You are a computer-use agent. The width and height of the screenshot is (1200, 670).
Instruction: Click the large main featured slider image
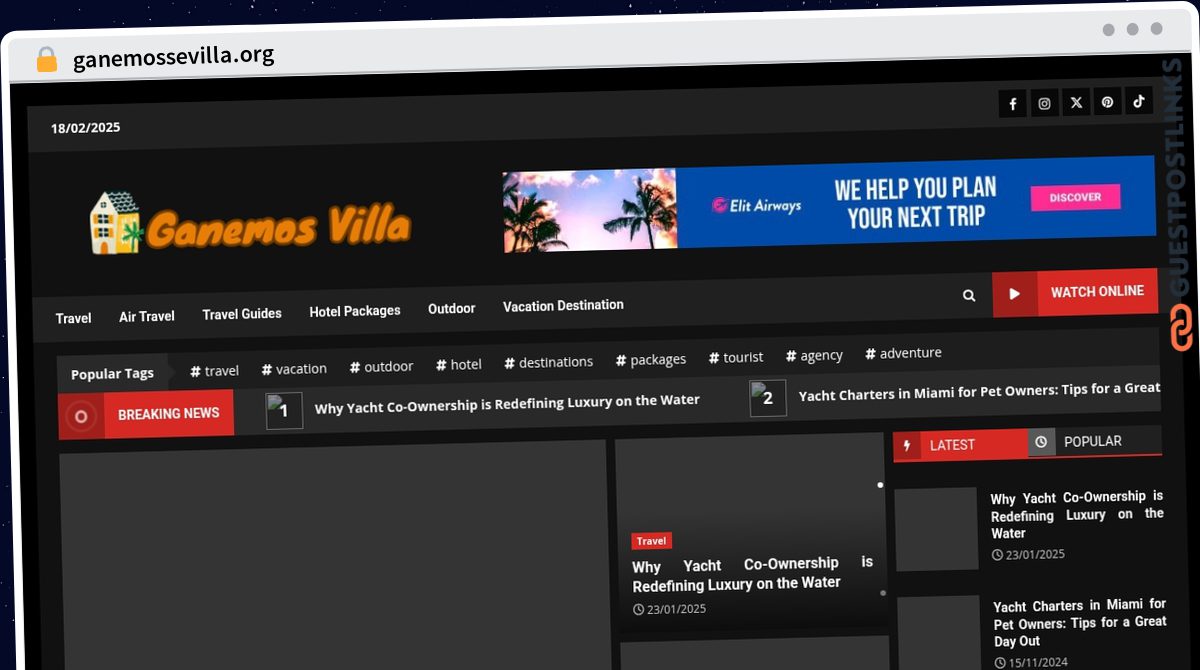pos(334,555)
